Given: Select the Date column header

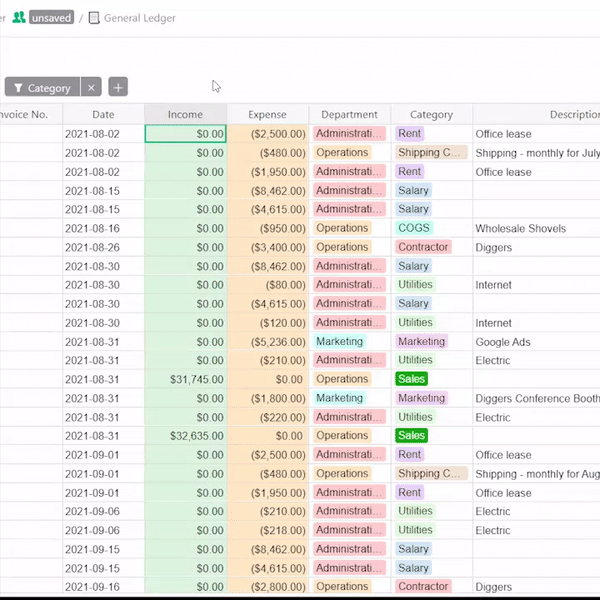Looking at the screenshot, I should coord(103,114).
